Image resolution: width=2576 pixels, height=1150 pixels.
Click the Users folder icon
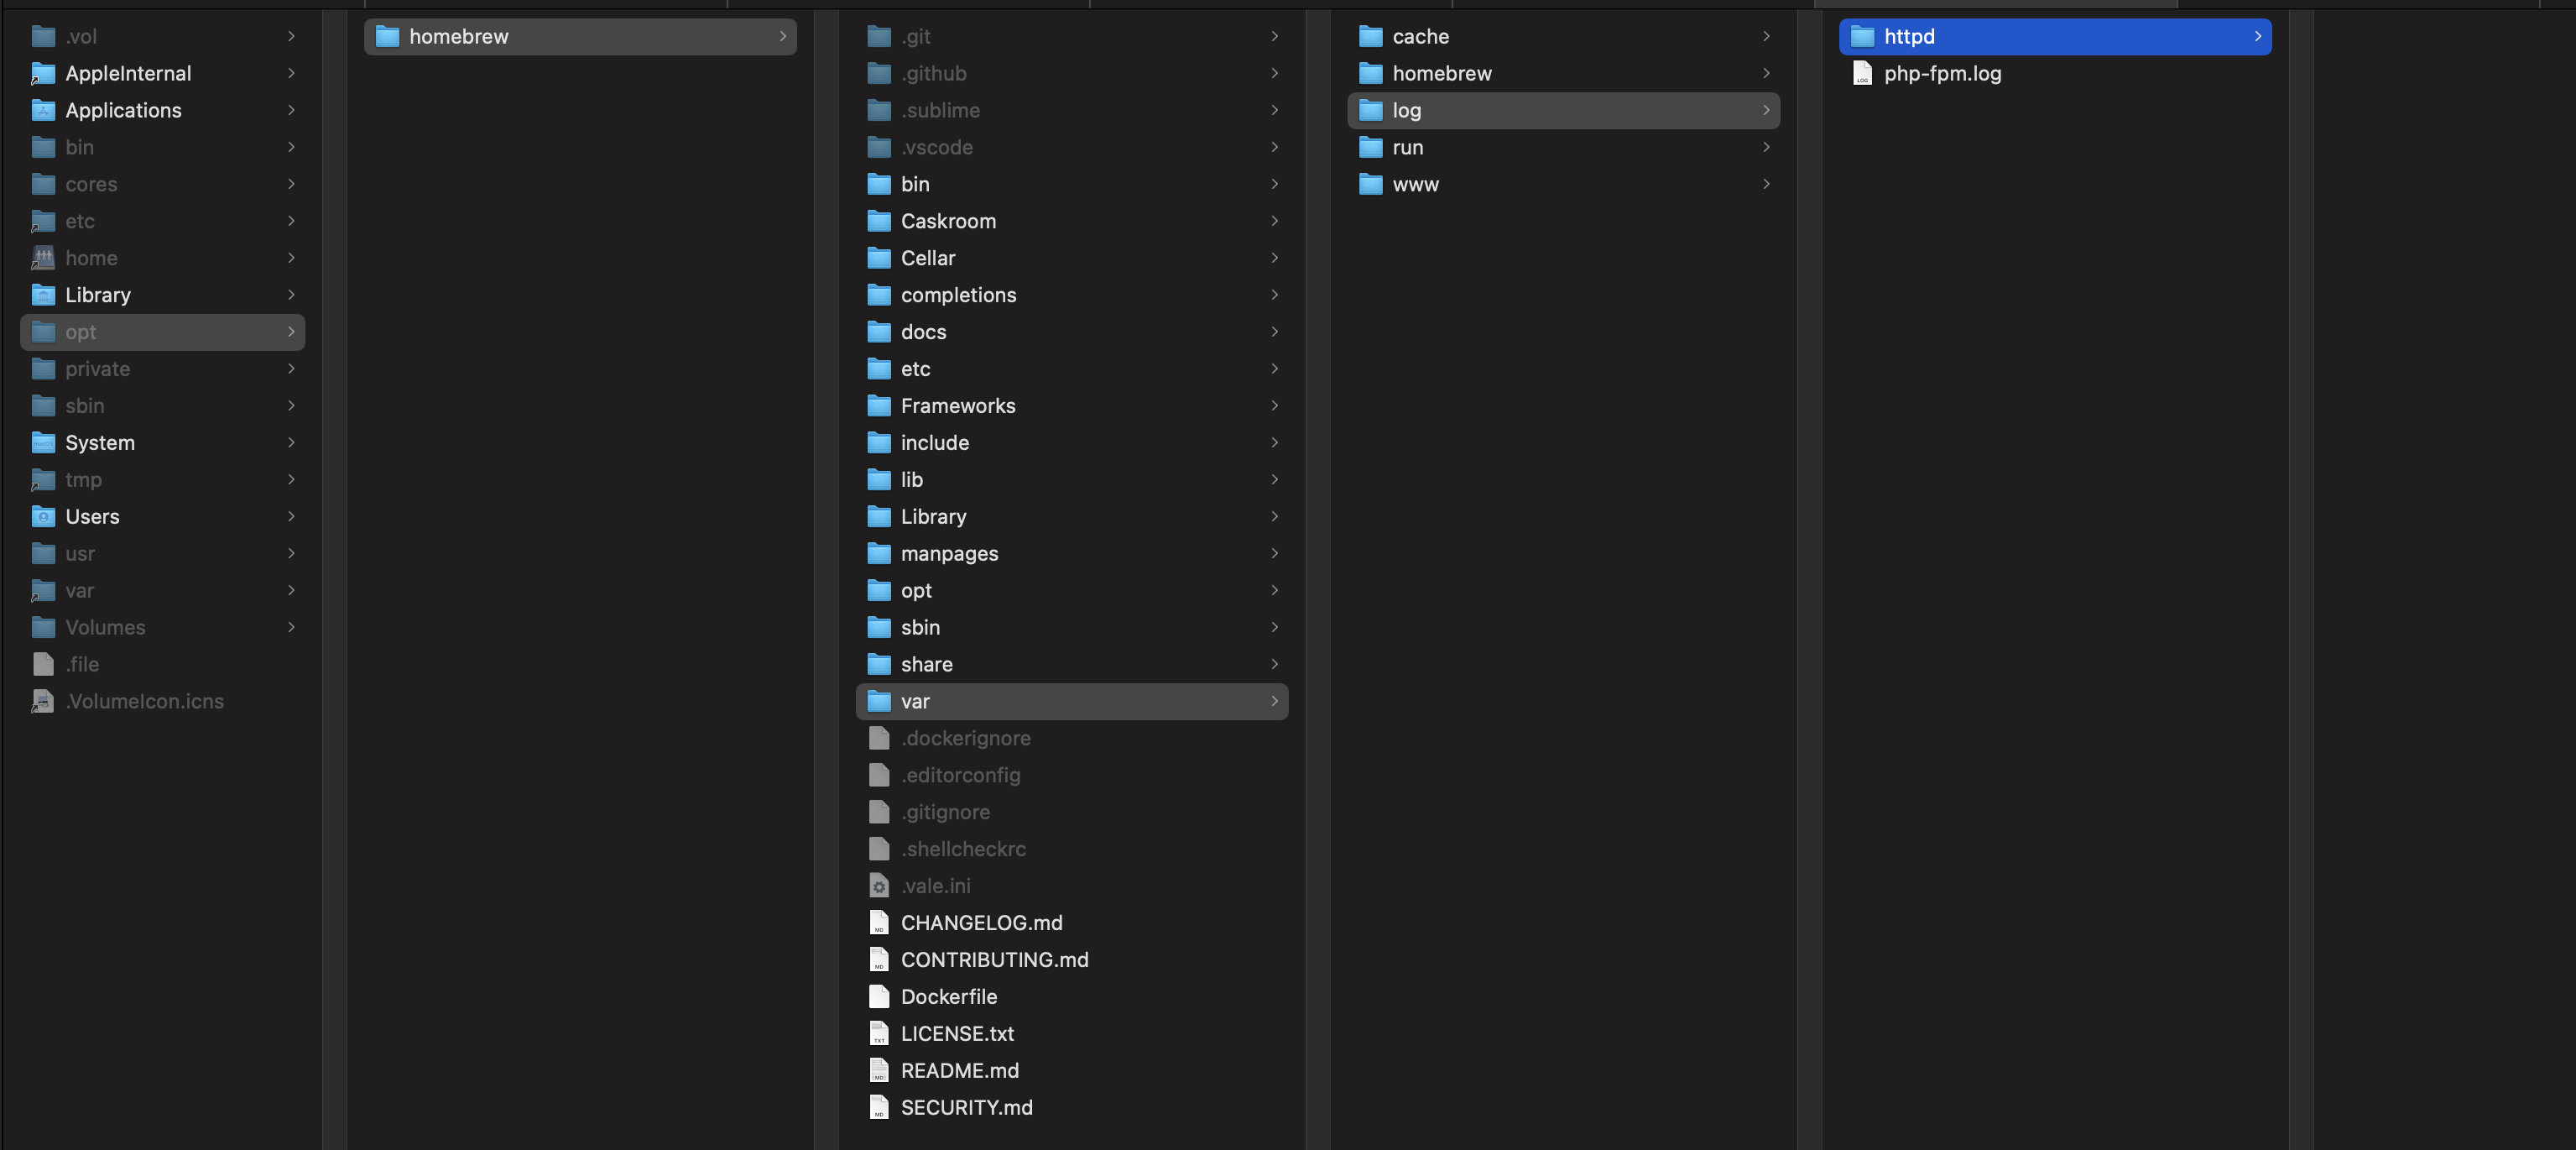(x=43, y=517)
